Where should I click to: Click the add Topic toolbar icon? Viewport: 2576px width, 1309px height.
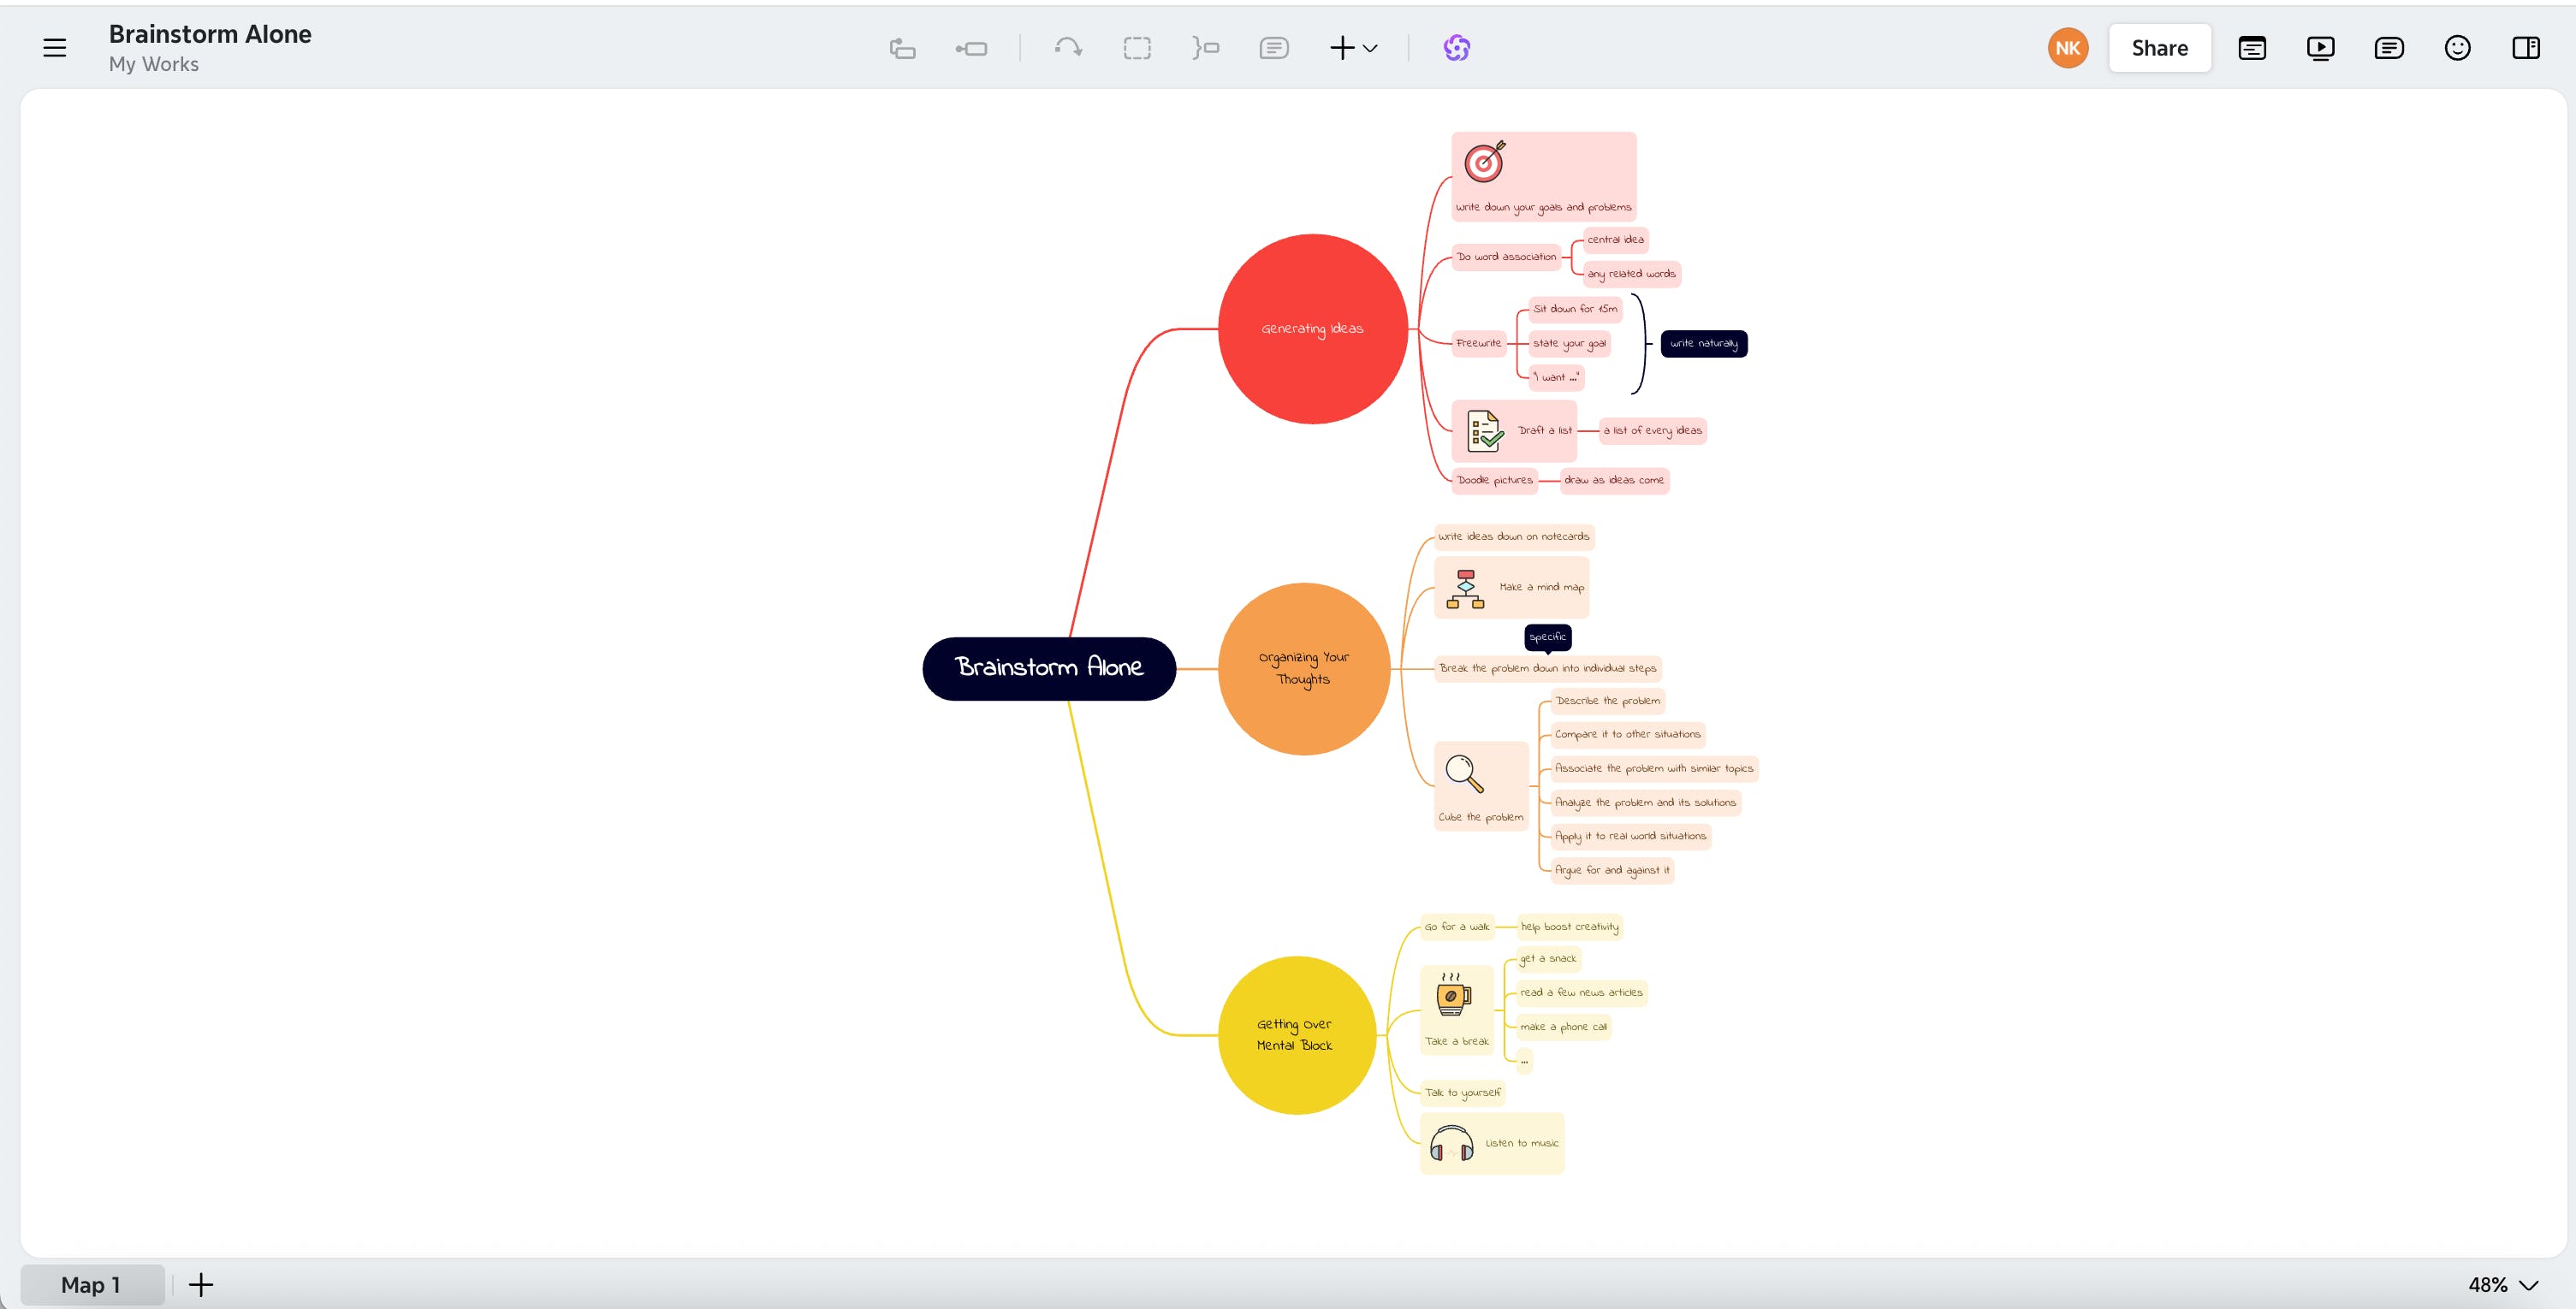(x=902, y=48)
